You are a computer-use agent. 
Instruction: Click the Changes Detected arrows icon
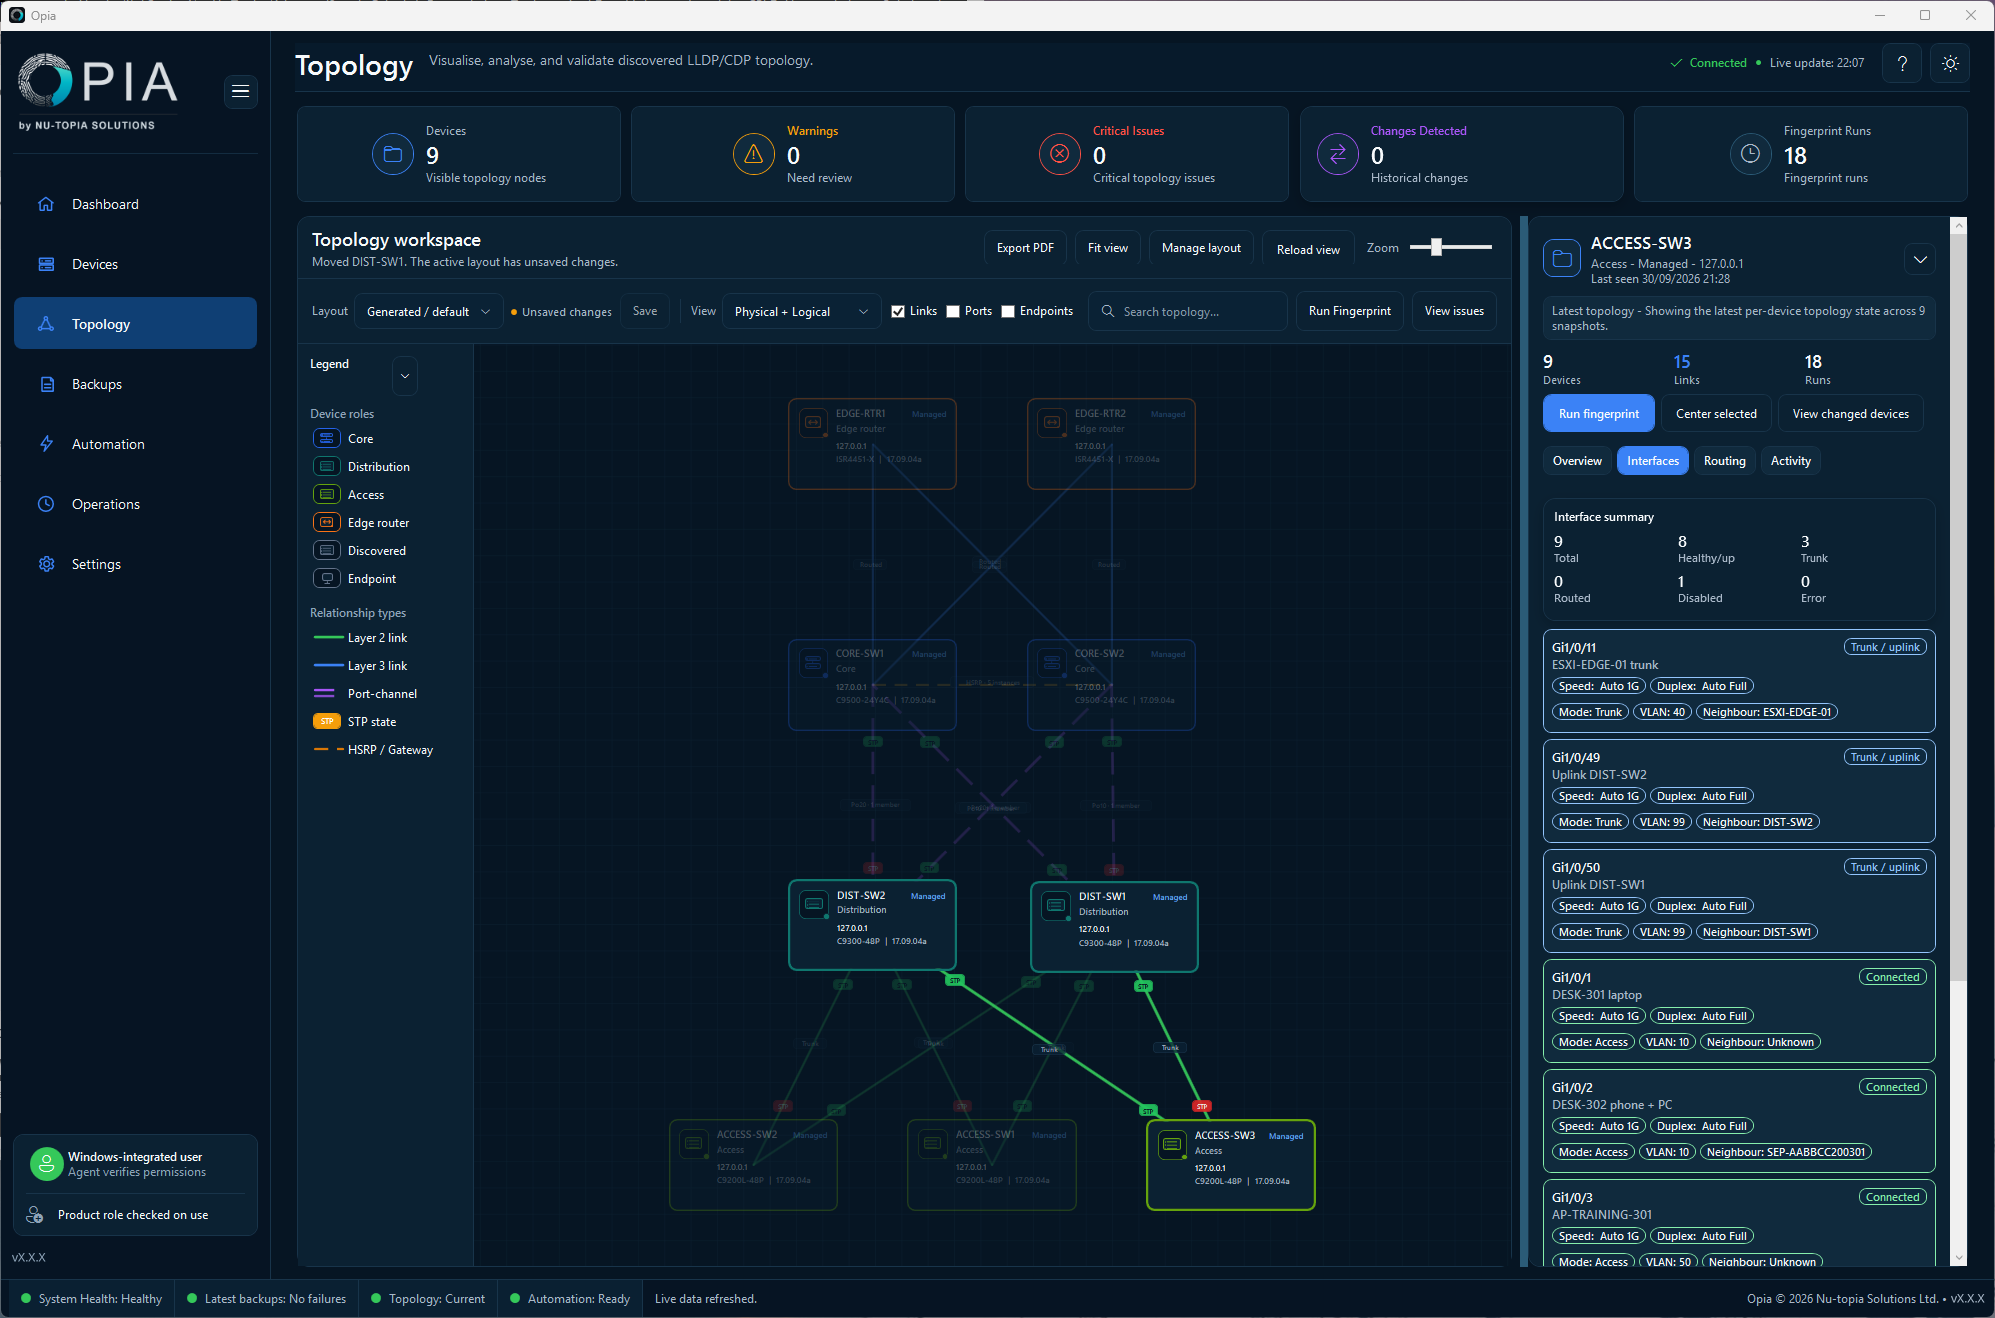(x=1338, y=154)
